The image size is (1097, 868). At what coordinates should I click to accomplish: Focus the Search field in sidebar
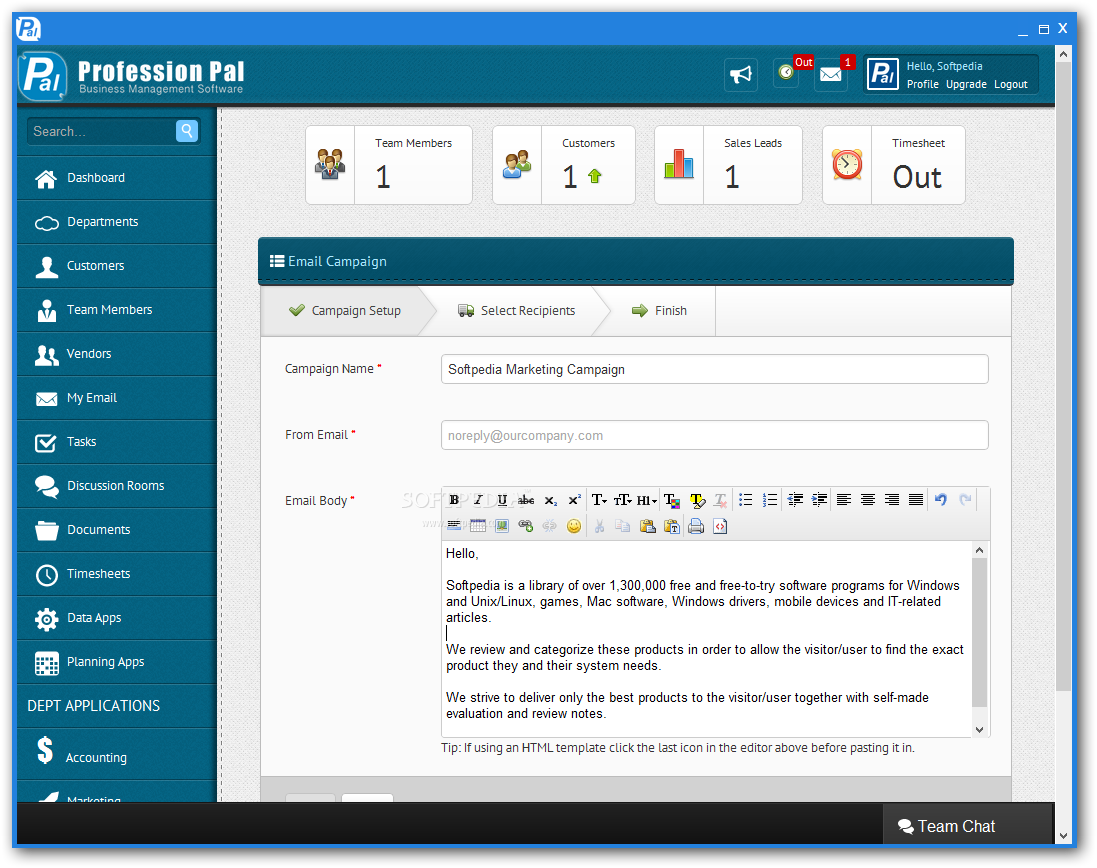(x=101, y=131)
